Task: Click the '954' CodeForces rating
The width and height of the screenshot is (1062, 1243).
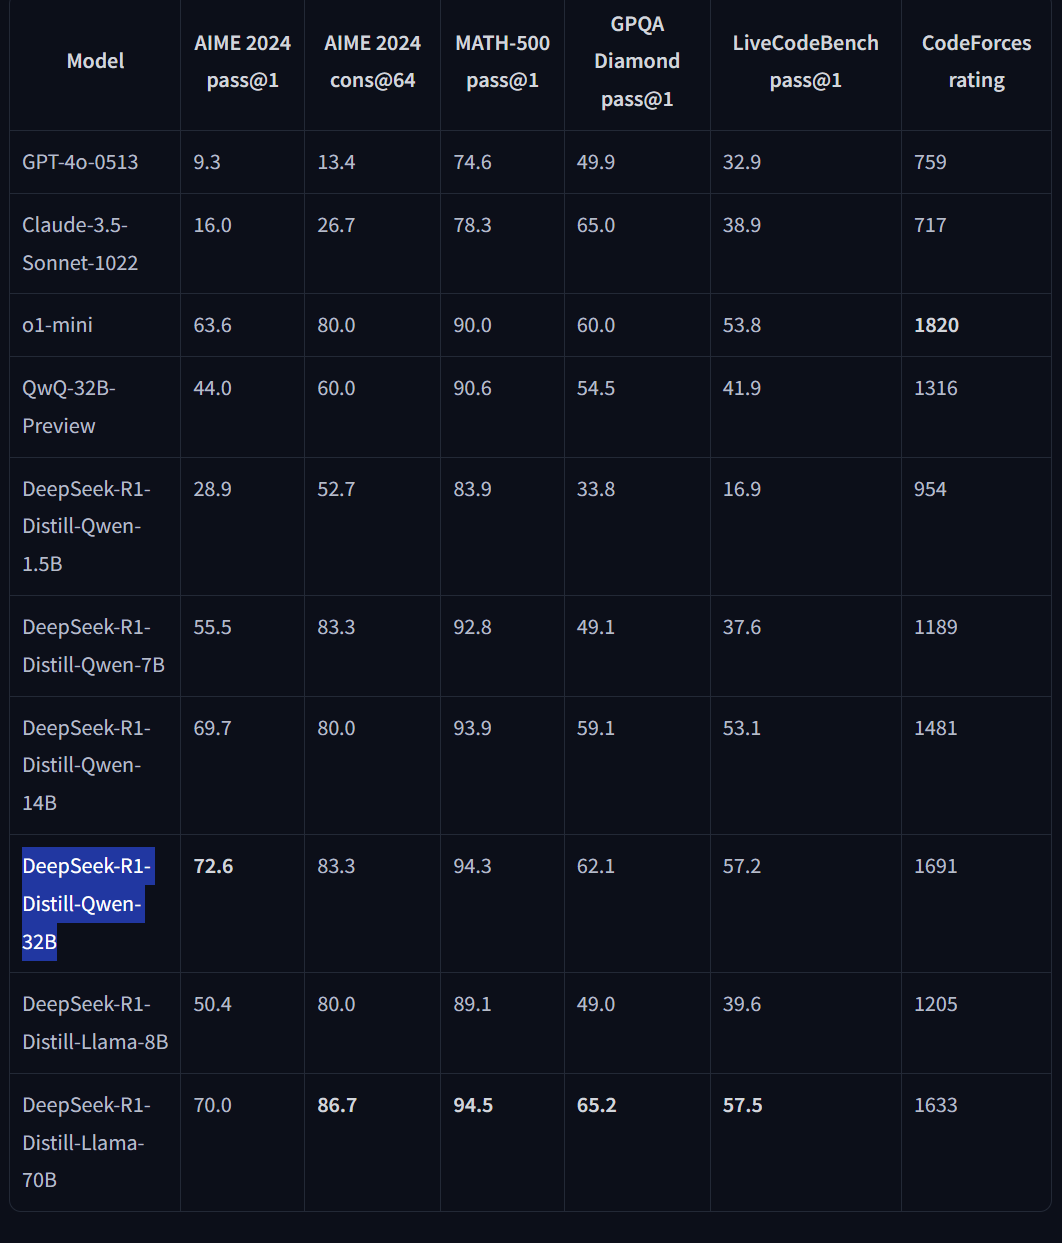Action: pyautogui.click(x=930, y=489)
